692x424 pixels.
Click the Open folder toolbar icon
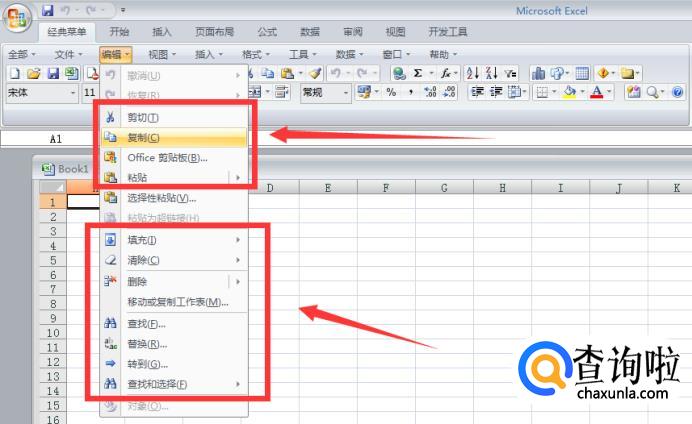[x=34, y=73]
